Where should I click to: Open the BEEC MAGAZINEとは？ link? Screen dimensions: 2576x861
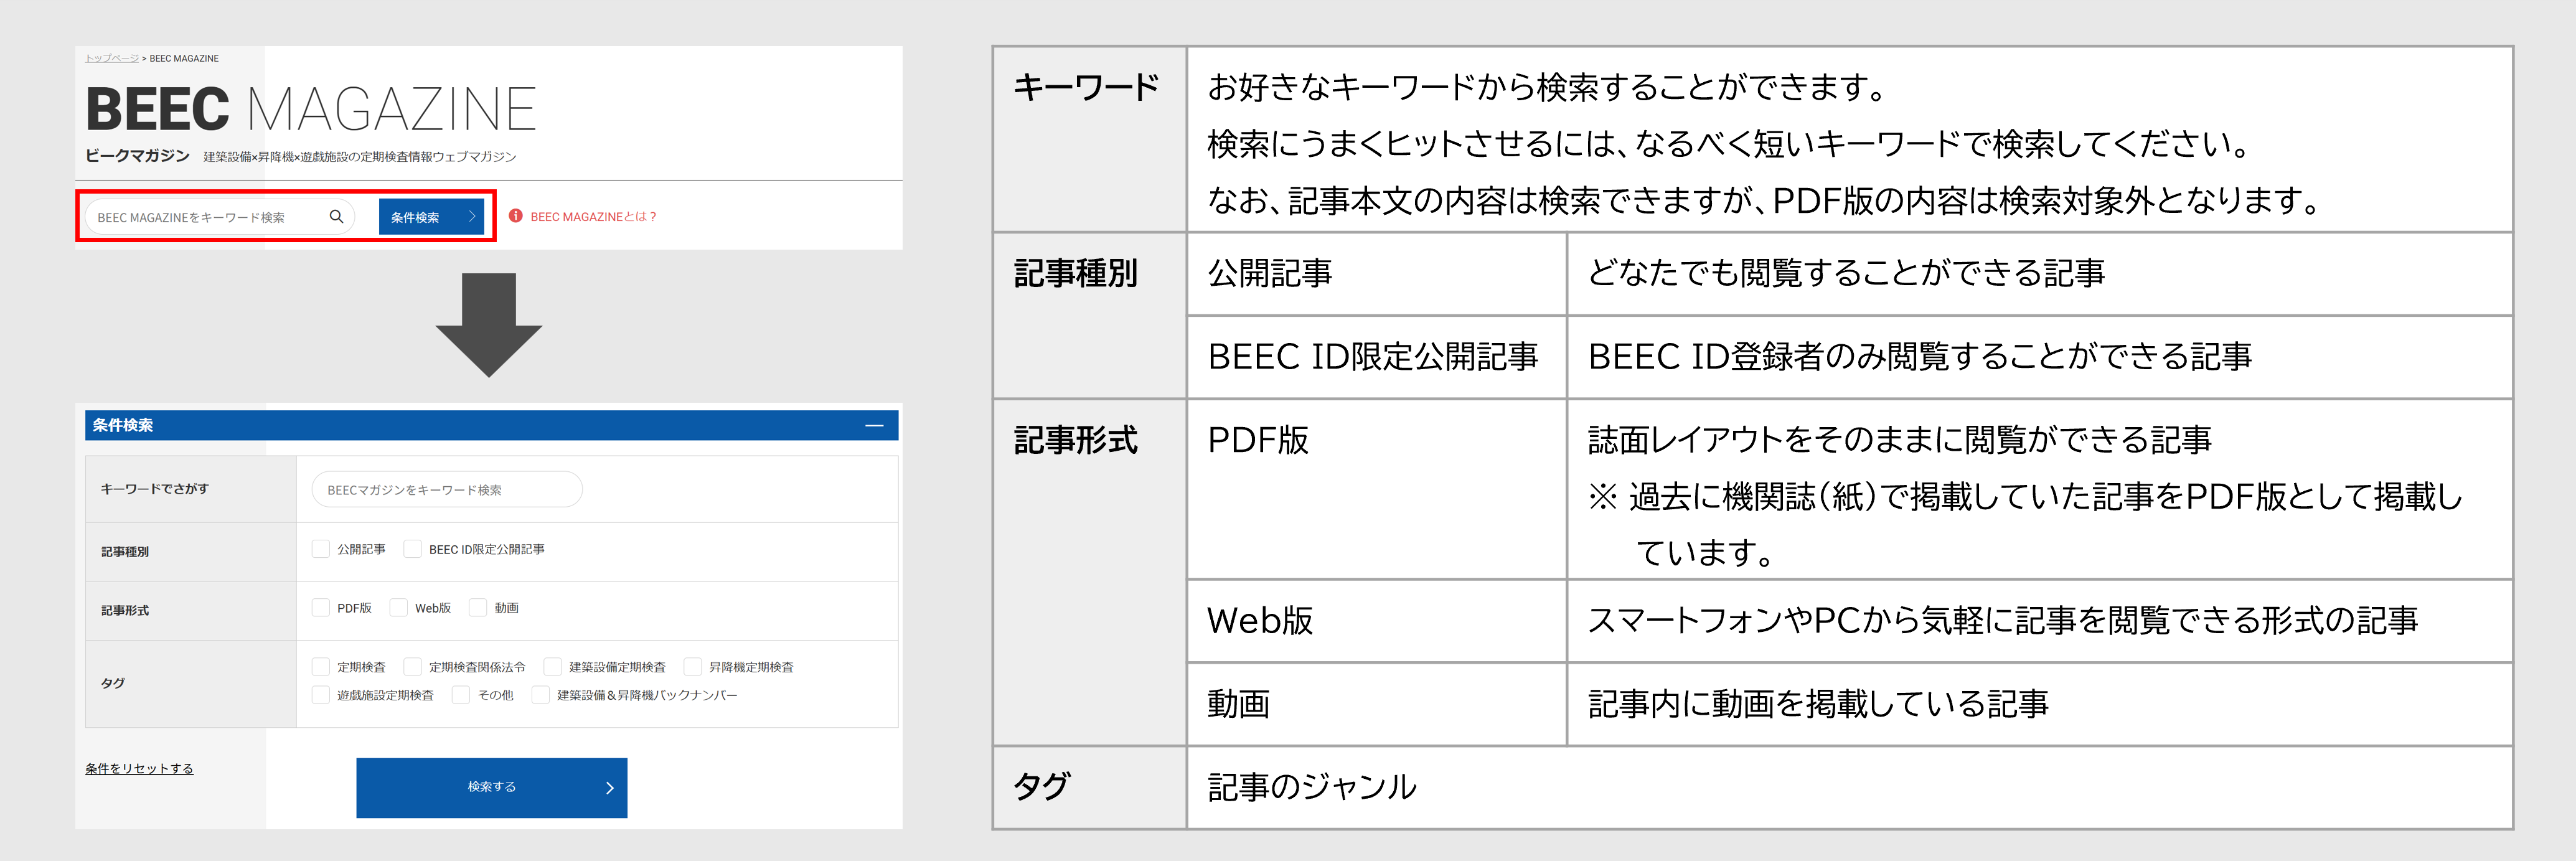click(593, 217)
